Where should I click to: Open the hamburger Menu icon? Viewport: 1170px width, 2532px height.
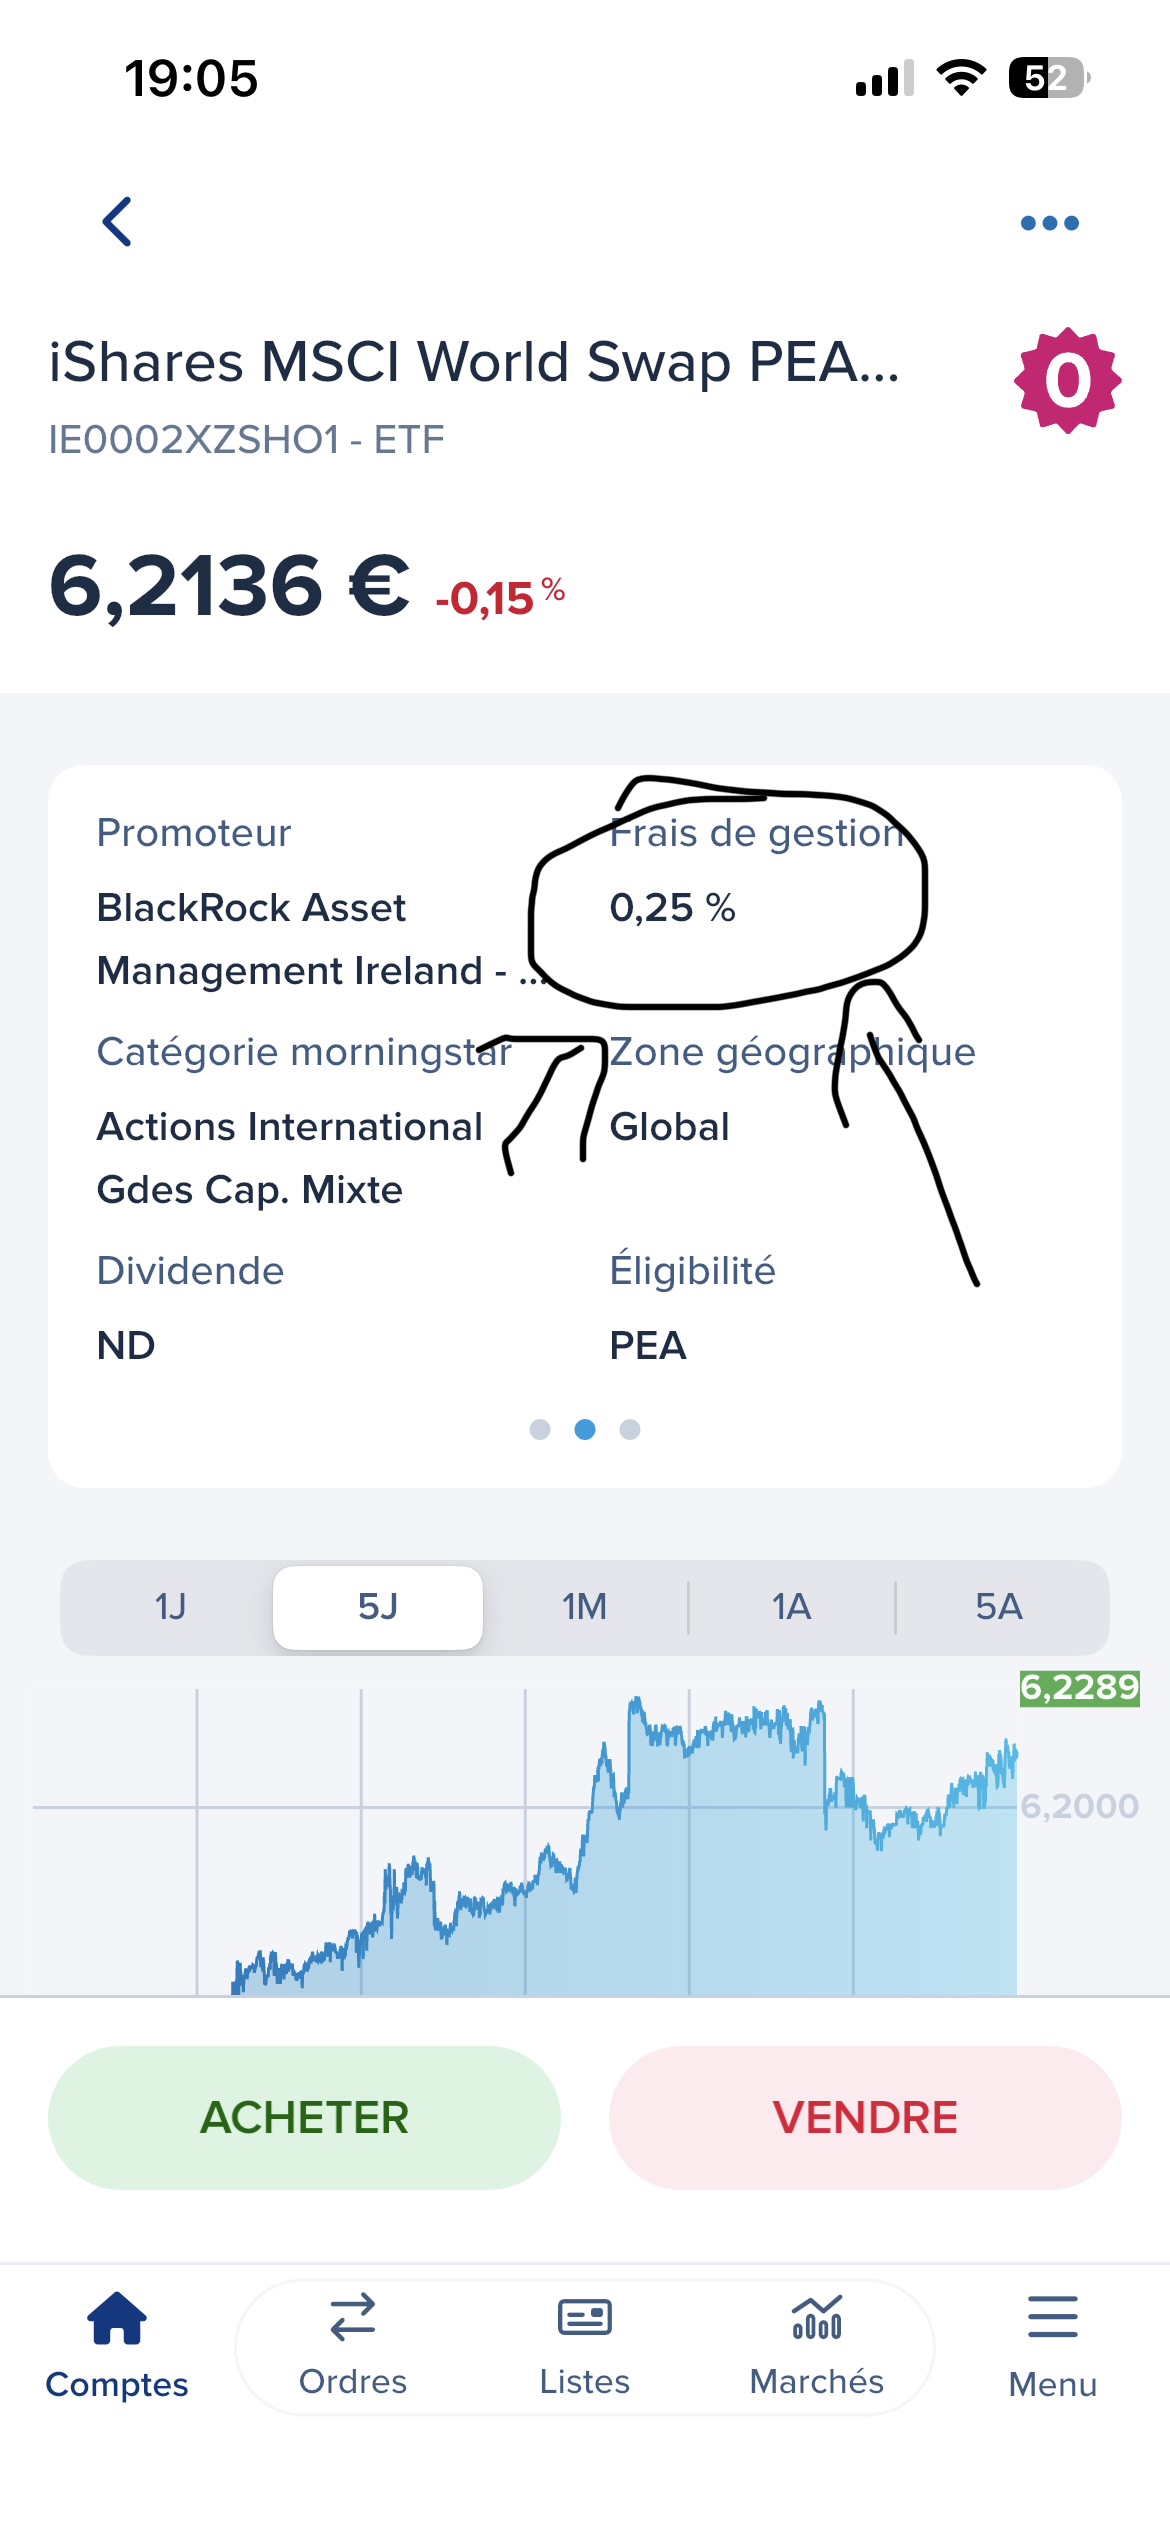pos(1052,2318)
